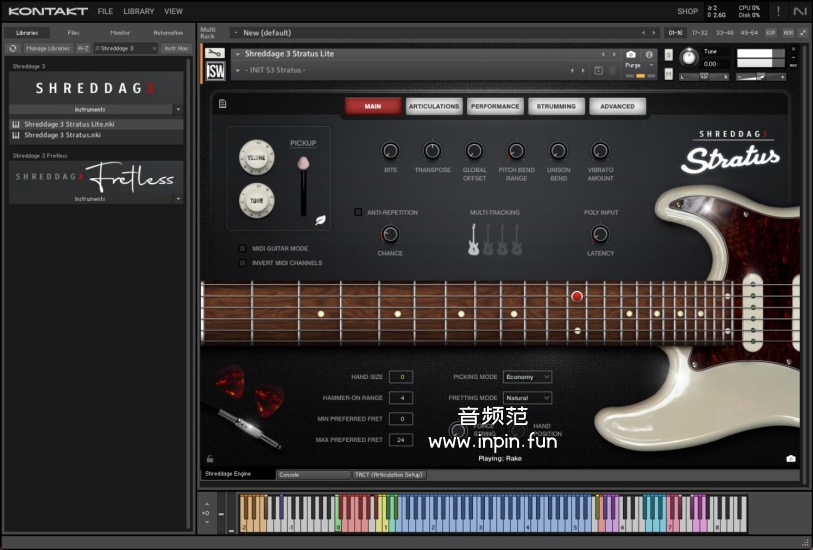Open the snapshot camera icon in instrument header
The height and width of the screenshot is (550, 813).
[630, 54]
